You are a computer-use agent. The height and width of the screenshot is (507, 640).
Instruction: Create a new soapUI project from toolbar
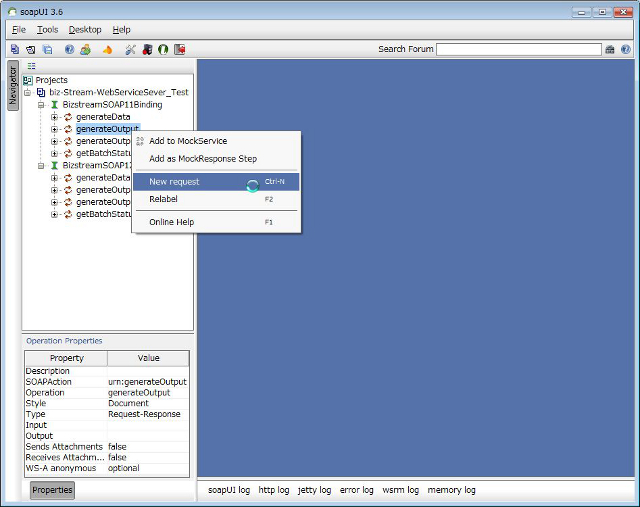pyautogui.click(x=15, y=49)
